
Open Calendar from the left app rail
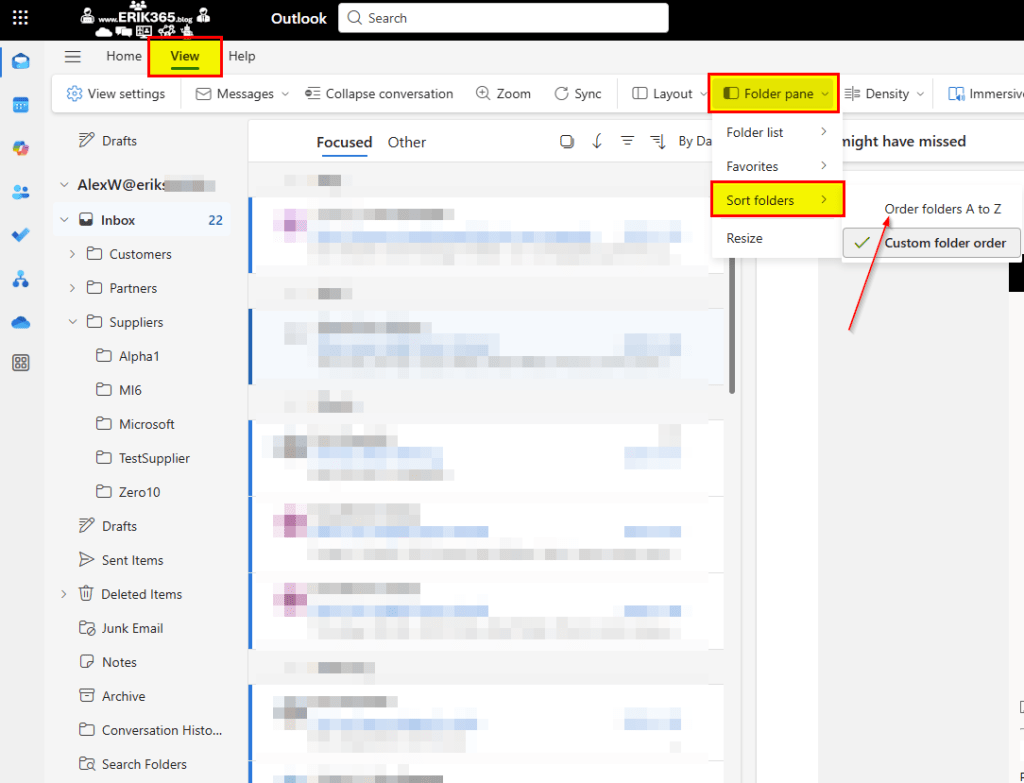20,105
